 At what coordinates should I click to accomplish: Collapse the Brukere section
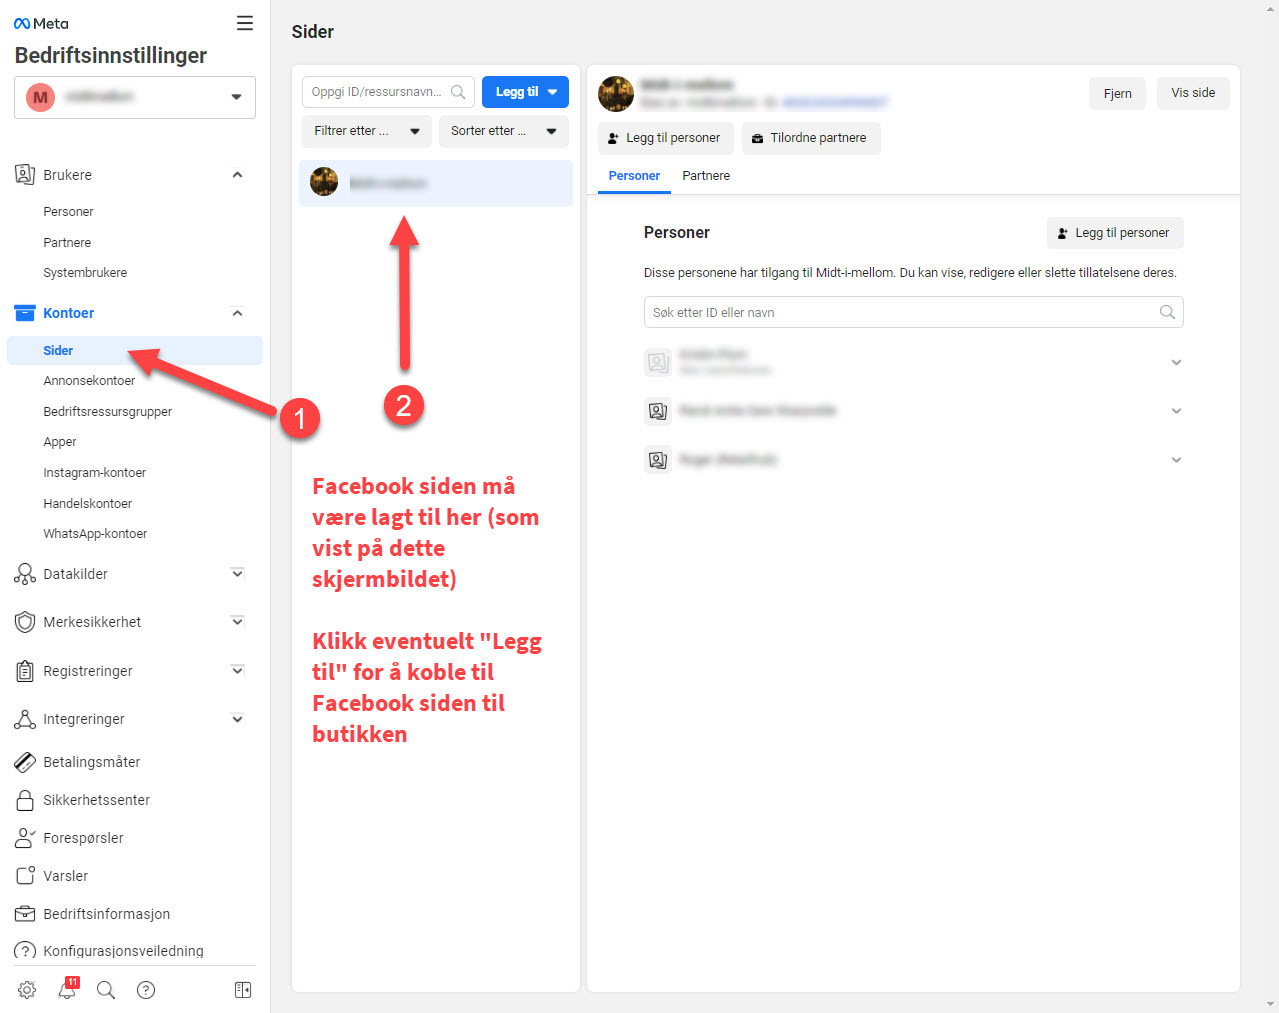(237, 175)
